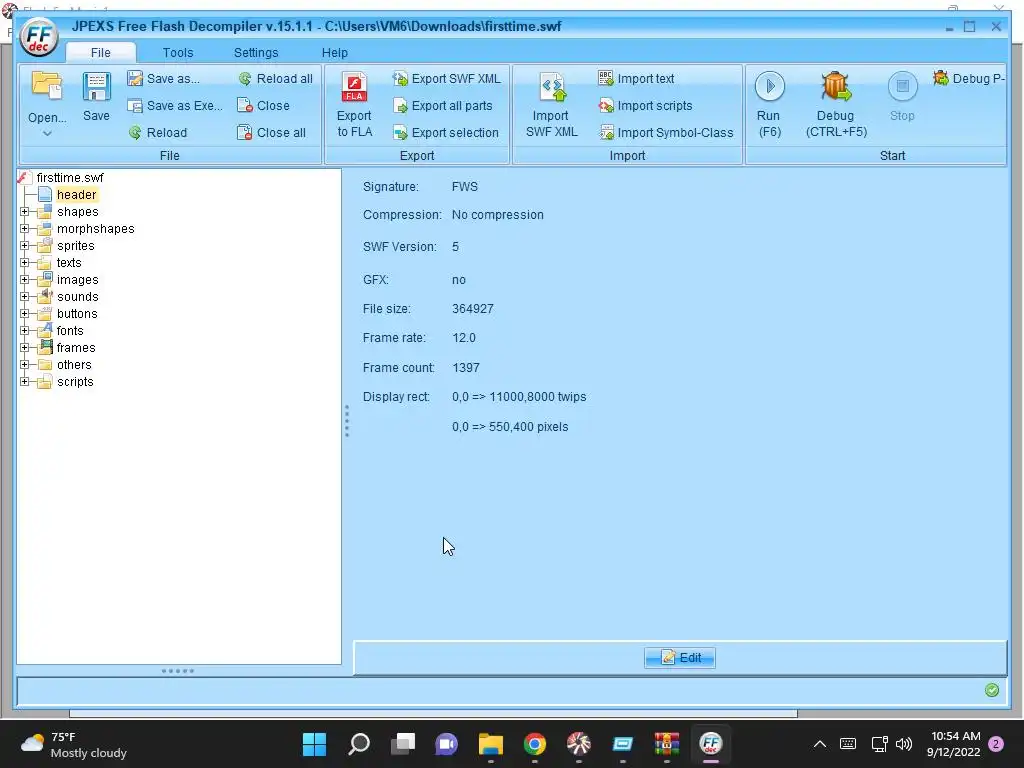
Task: Click the WinRAR taskbar icon
Action: pyautogui.click(x=666, y=744)
